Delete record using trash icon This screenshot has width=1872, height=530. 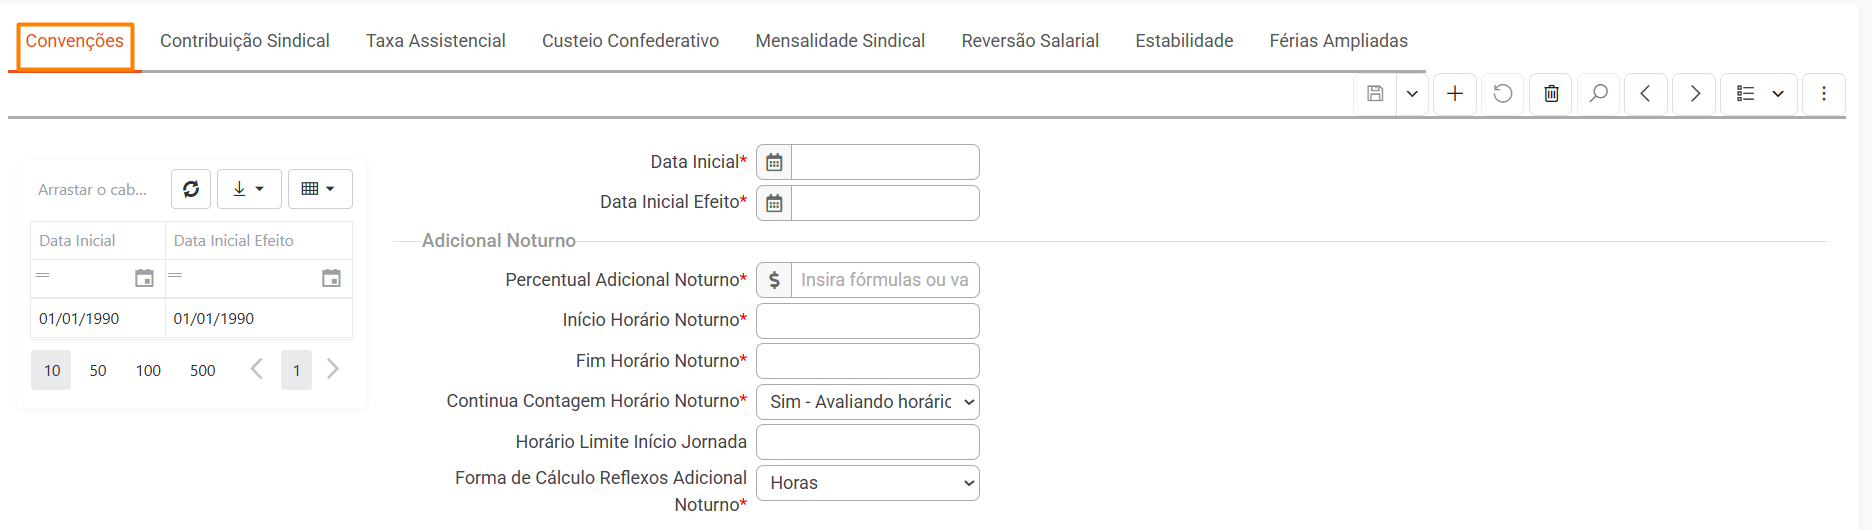1551,93
